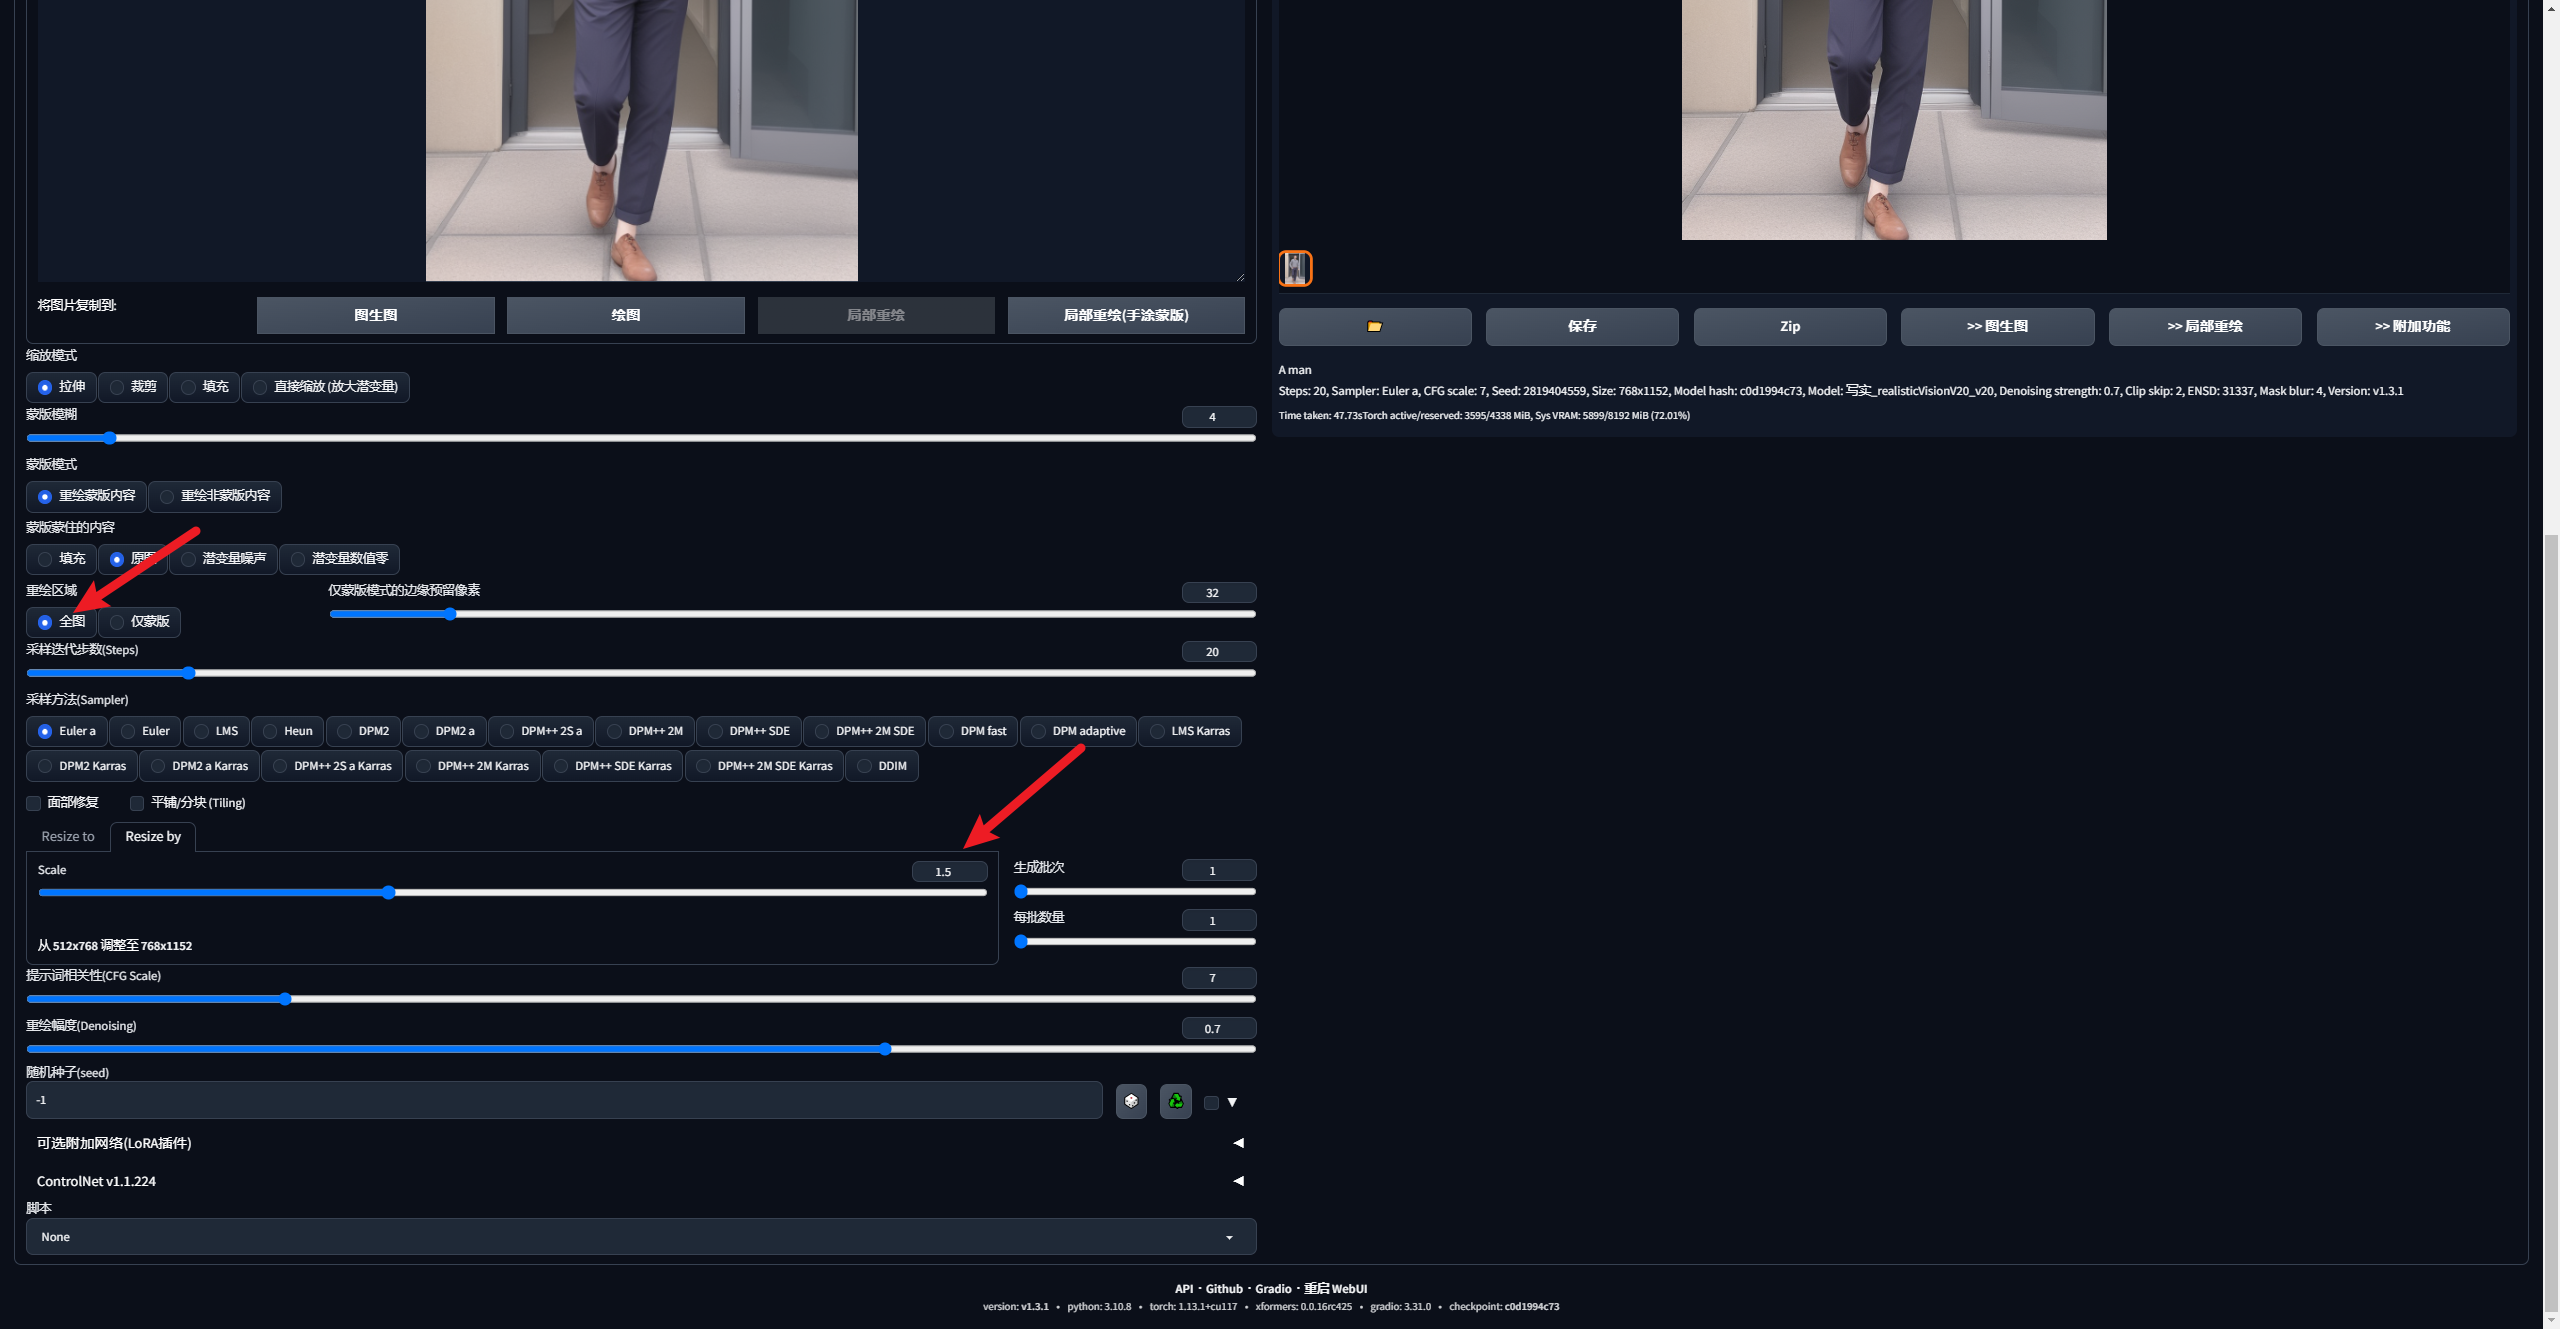Select the 仅蒙版 radio option
This screenshot has width=2560, height=1329.
139,622
